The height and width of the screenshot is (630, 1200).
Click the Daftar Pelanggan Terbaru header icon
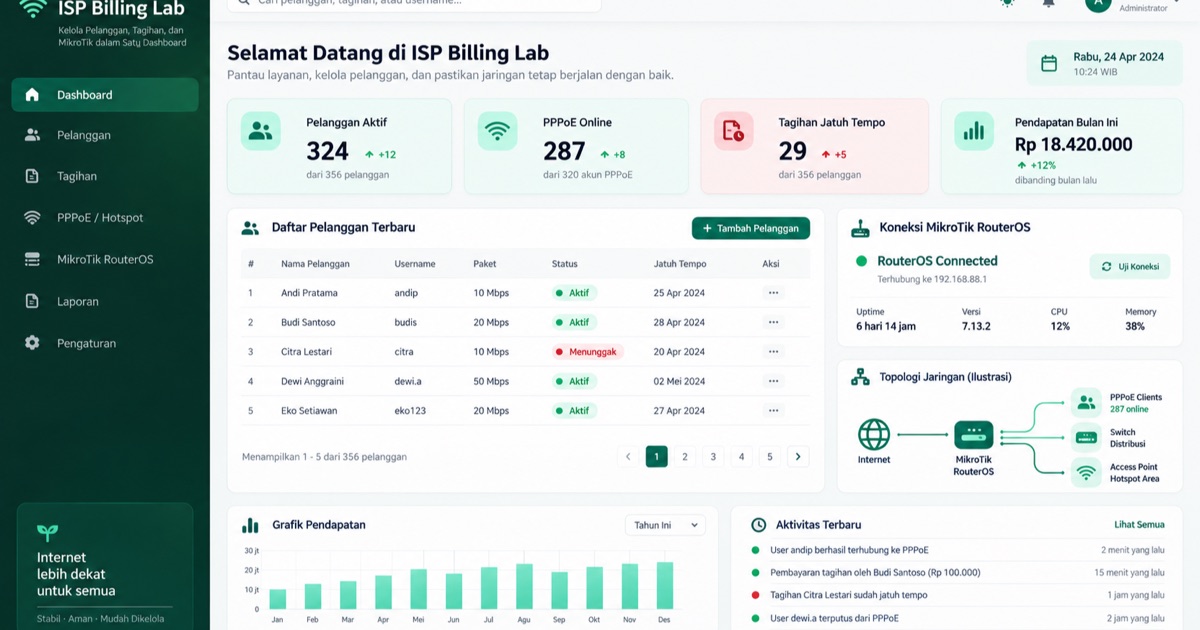click(250, 228)
